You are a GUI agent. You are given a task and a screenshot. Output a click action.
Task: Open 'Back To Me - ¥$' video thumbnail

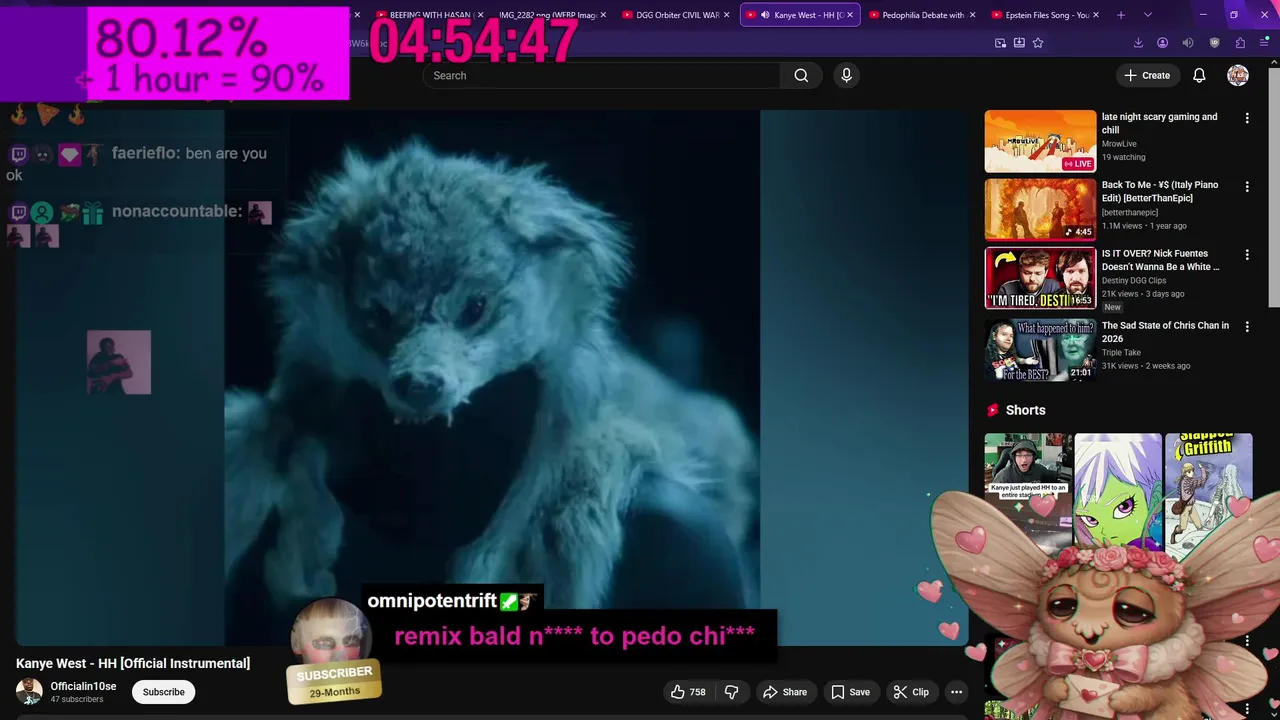tap(1040, 209)
